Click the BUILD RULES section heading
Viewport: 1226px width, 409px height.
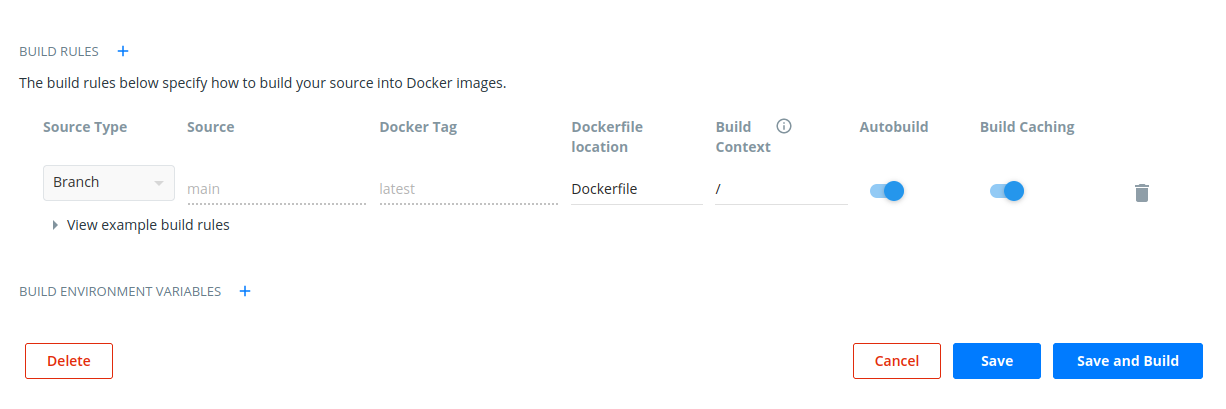(x=59, y=51)
